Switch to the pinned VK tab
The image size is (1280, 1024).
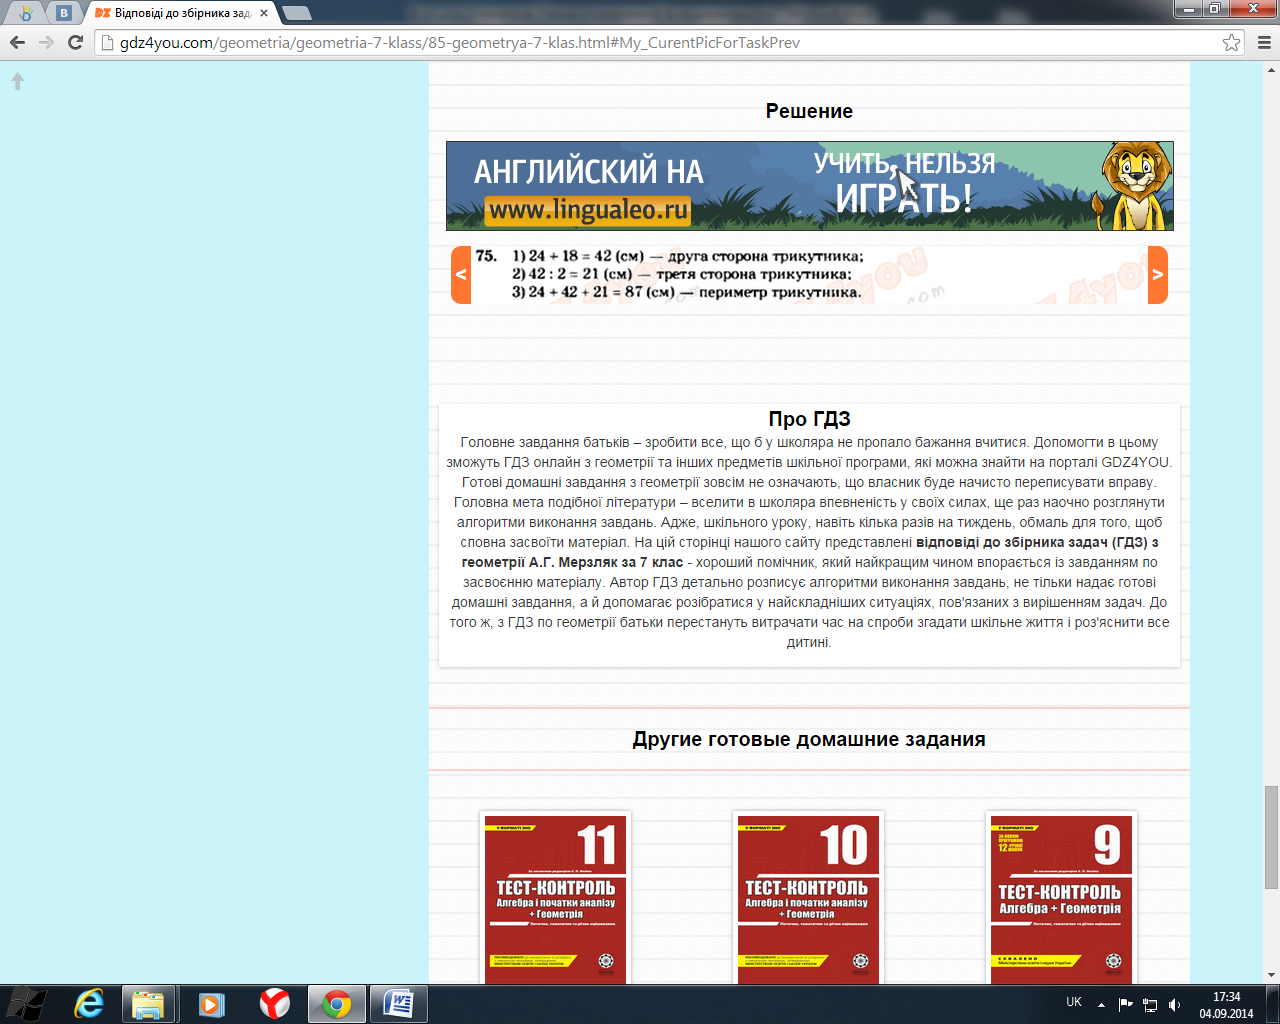coord(64,13)
